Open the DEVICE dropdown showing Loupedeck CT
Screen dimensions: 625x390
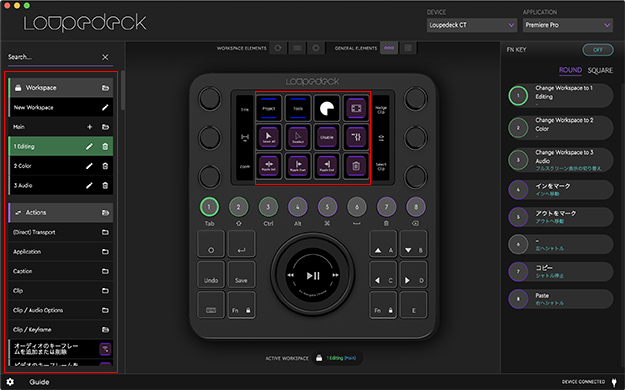472,25
